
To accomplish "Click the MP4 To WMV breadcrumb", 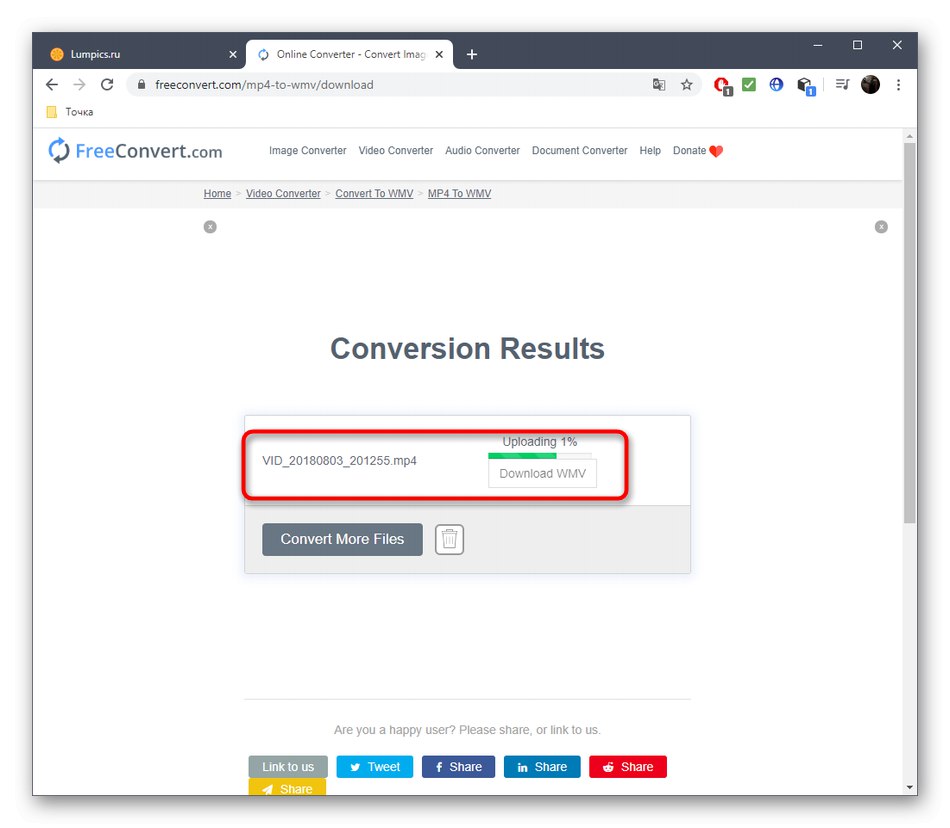I will click(x=459, y=194).
